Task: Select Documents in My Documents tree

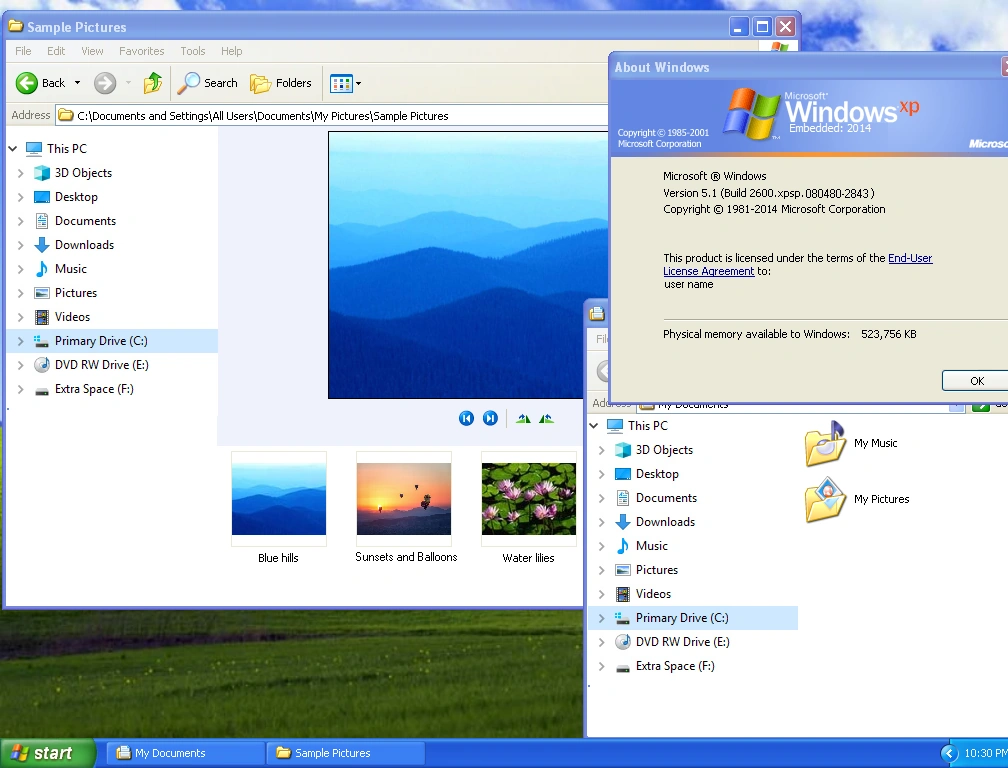Action: tap(656, 498)
